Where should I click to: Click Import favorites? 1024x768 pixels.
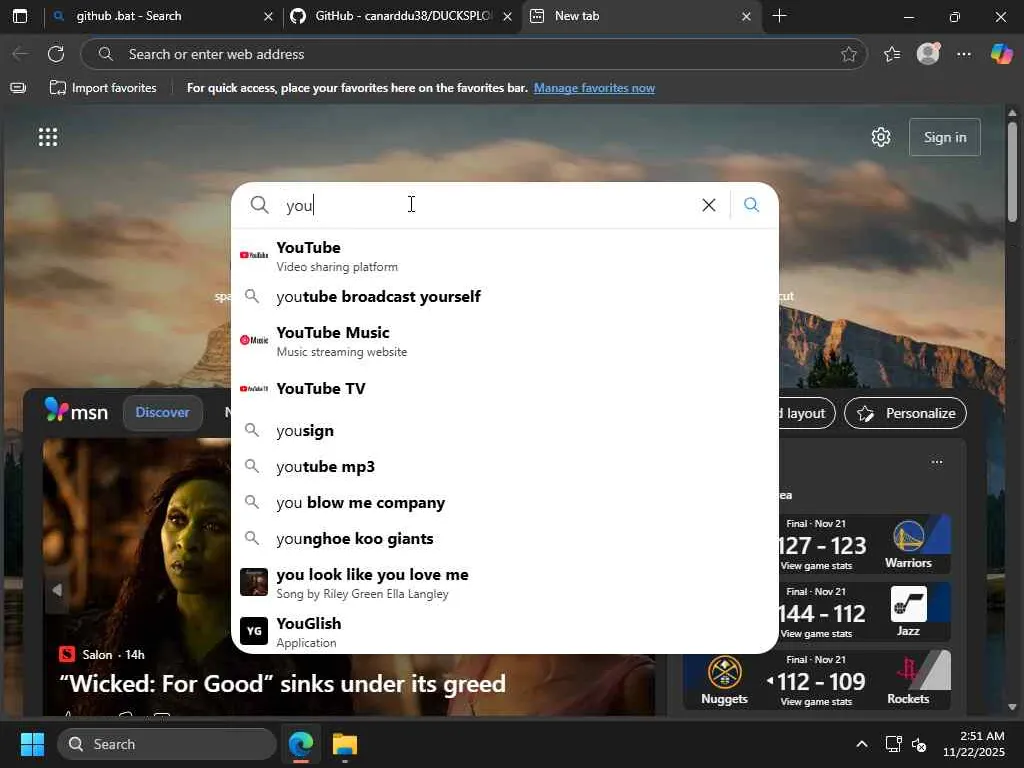pyautogui.click(x=103, y=88)
